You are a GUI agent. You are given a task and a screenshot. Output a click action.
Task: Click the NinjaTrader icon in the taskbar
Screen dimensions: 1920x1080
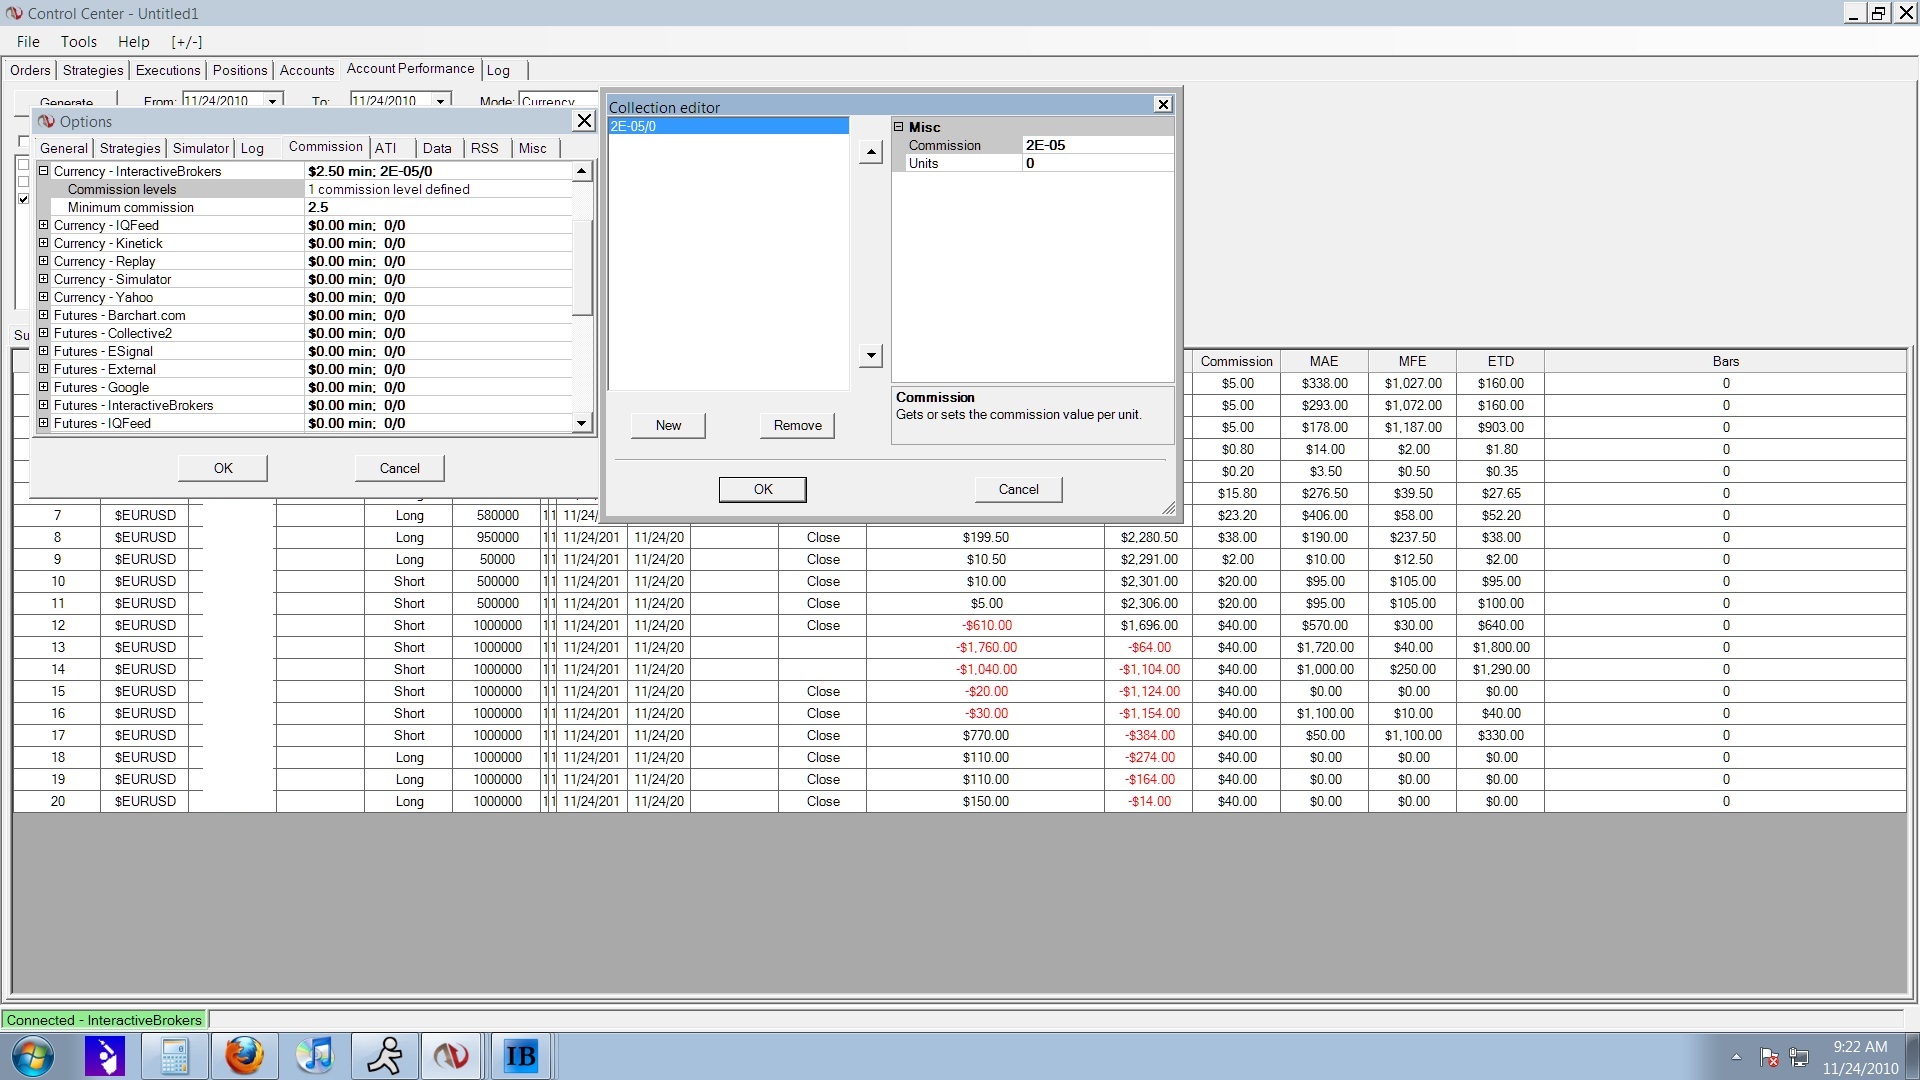[x=451, y=1056]
